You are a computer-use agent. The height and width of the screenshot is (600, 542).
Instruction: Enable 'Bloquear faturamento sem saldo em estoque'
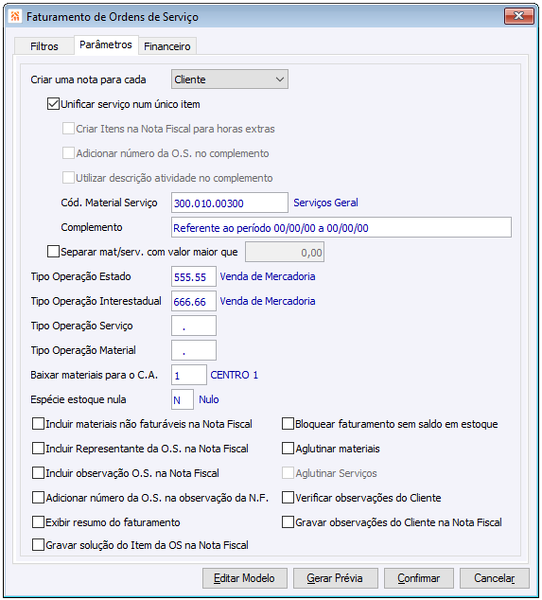[288, 424]
